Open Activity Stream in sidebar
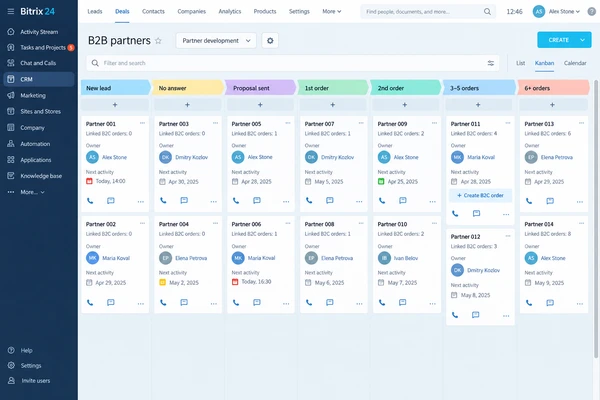The image size is (600, 400). [39, 32]
